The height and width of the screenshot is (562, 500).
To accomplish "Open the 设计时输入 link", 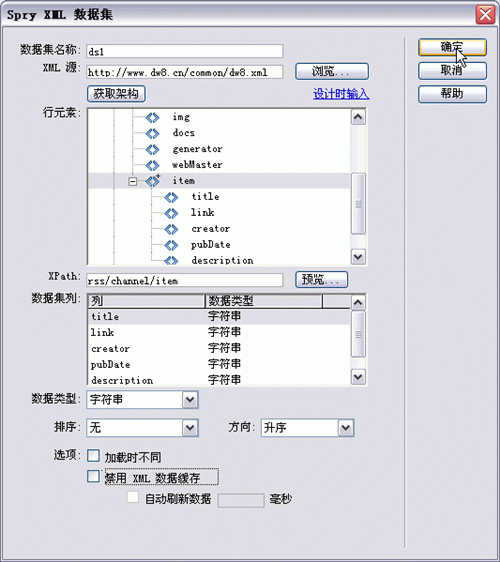I will (x=341, y=94).
